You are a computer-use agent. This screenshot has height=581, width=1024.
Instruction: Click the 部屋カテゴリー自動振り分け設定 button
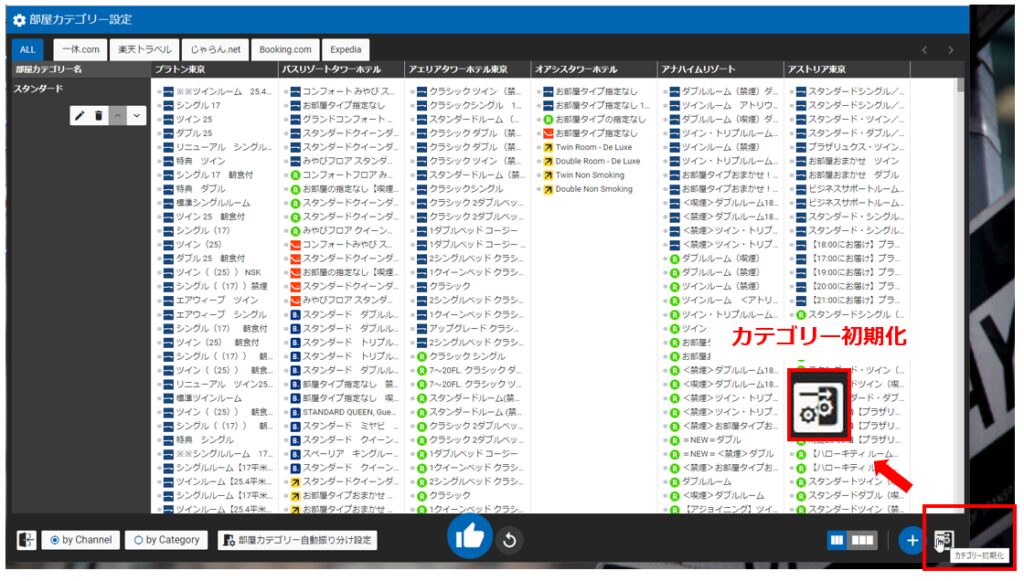point(297,540)
